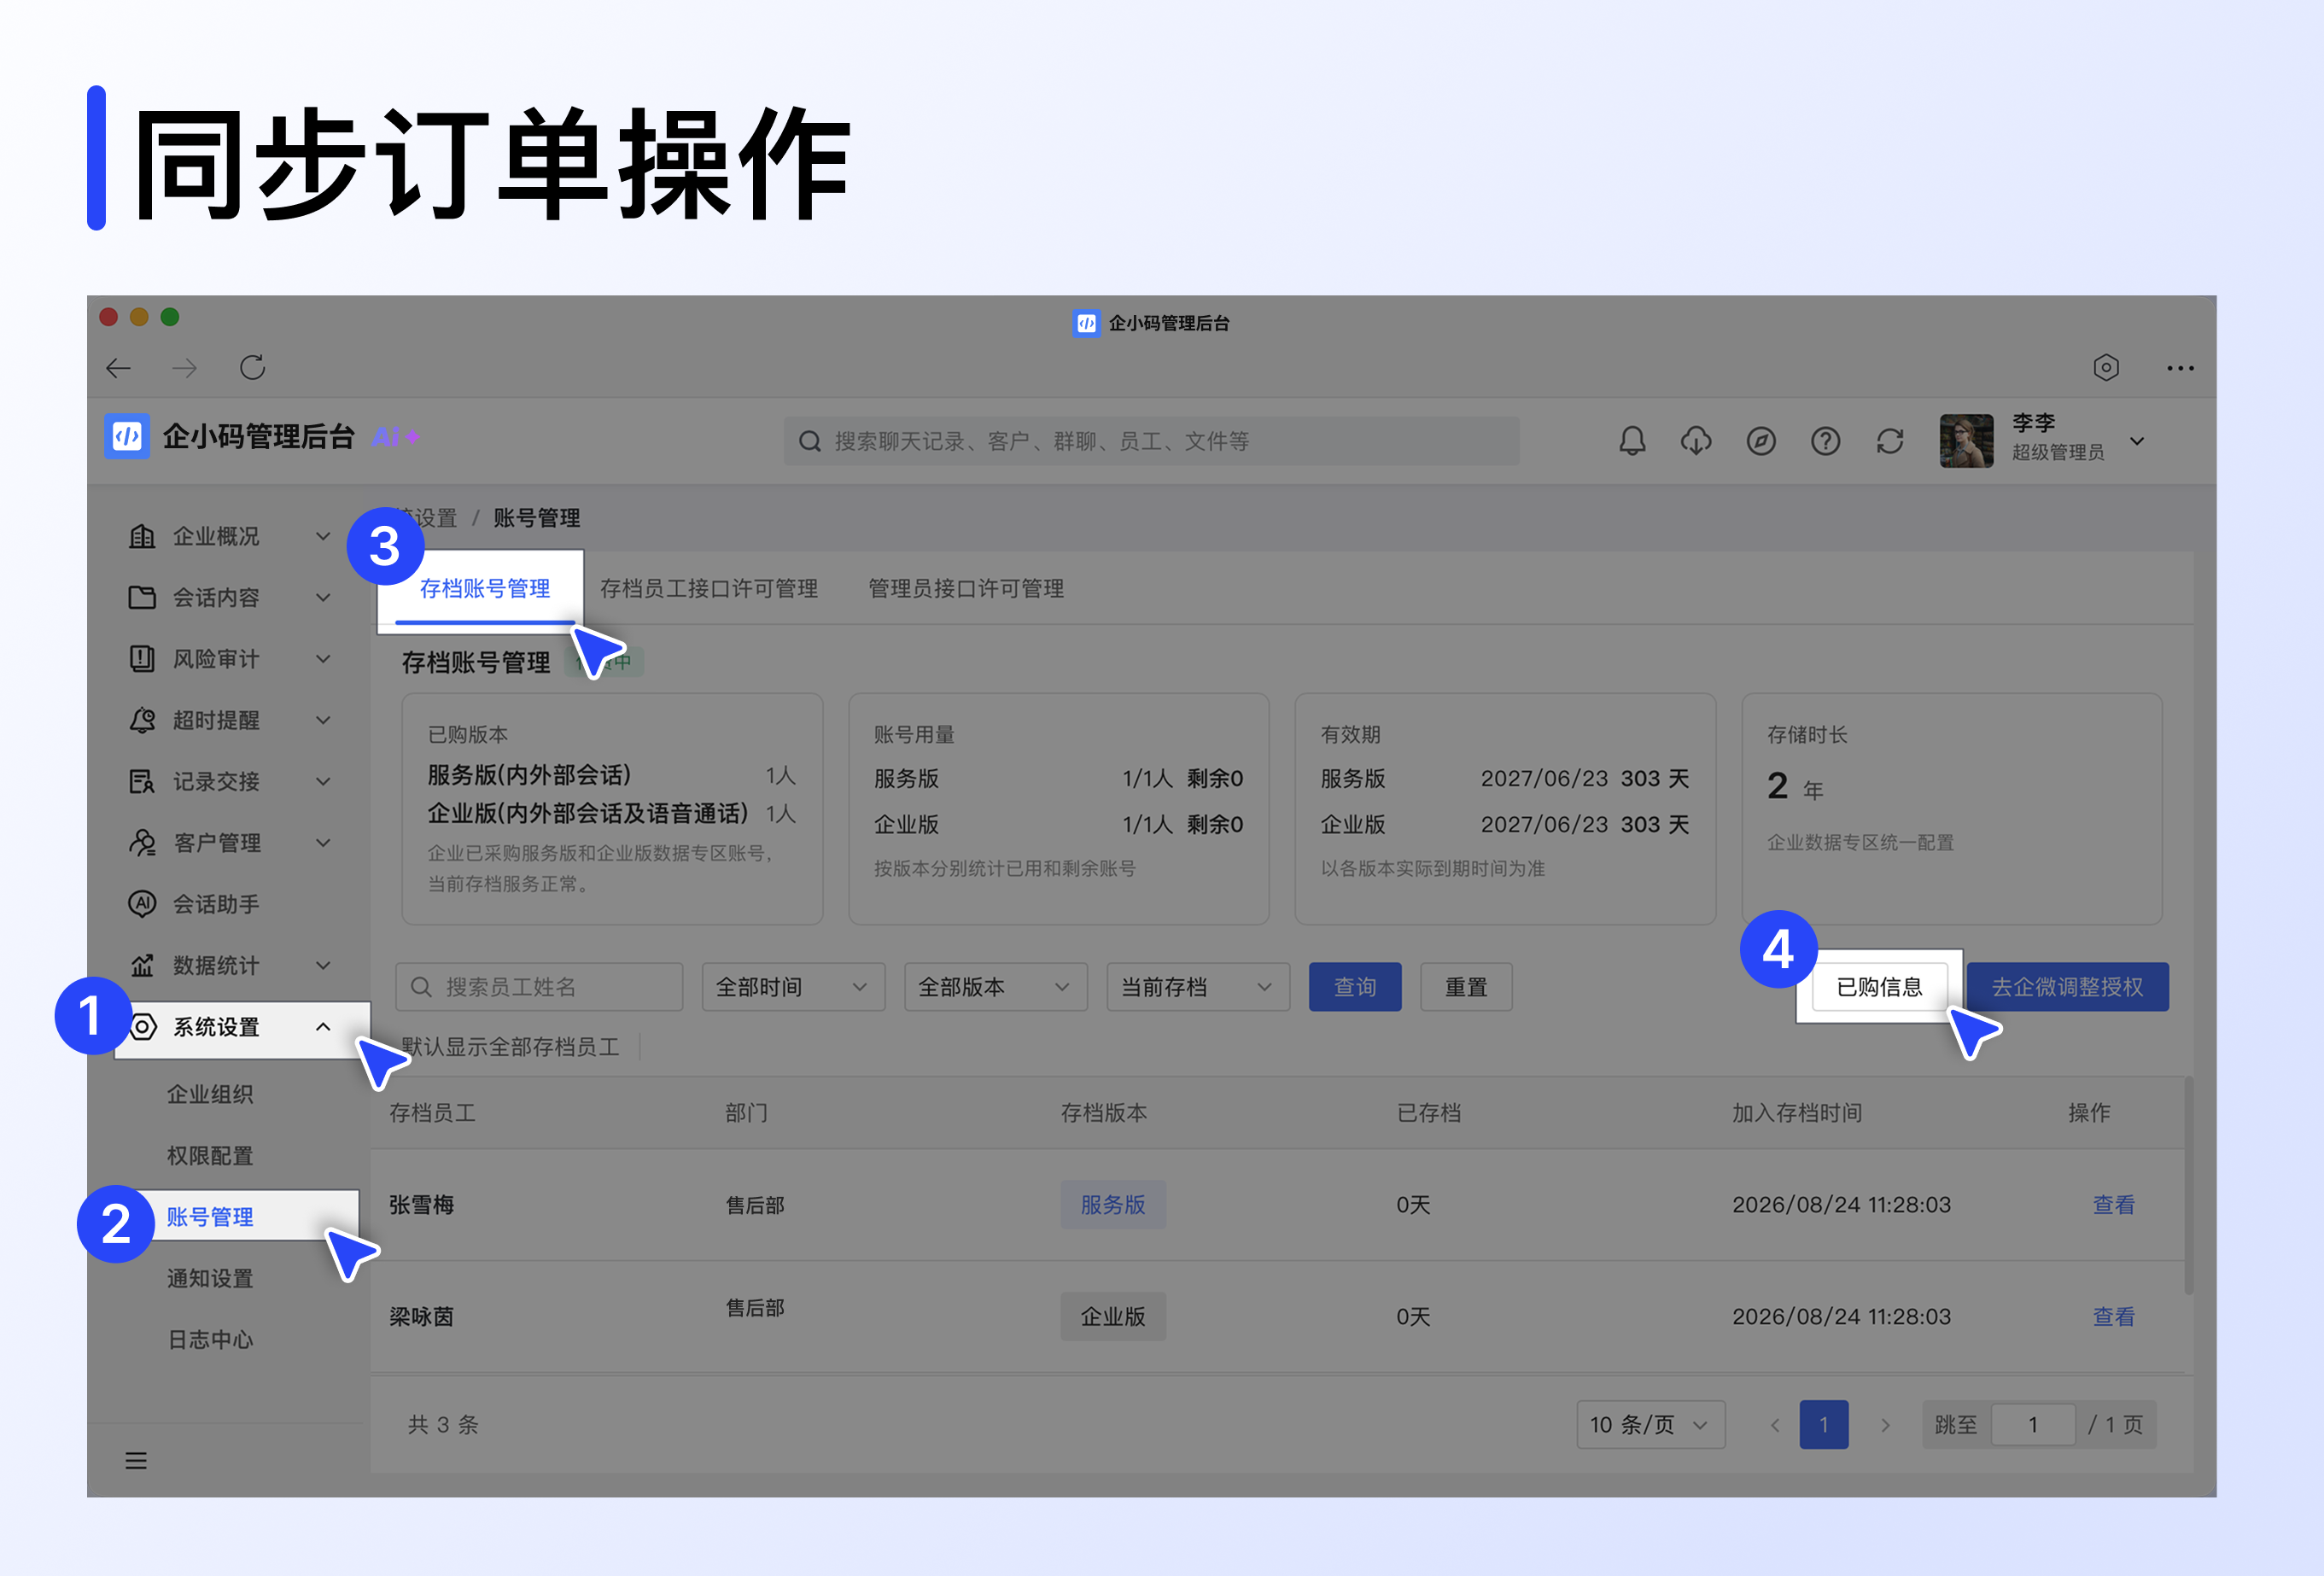2324x1576 pixels.
Task: Open the user account dropdown arrow
Action: 2137,441
